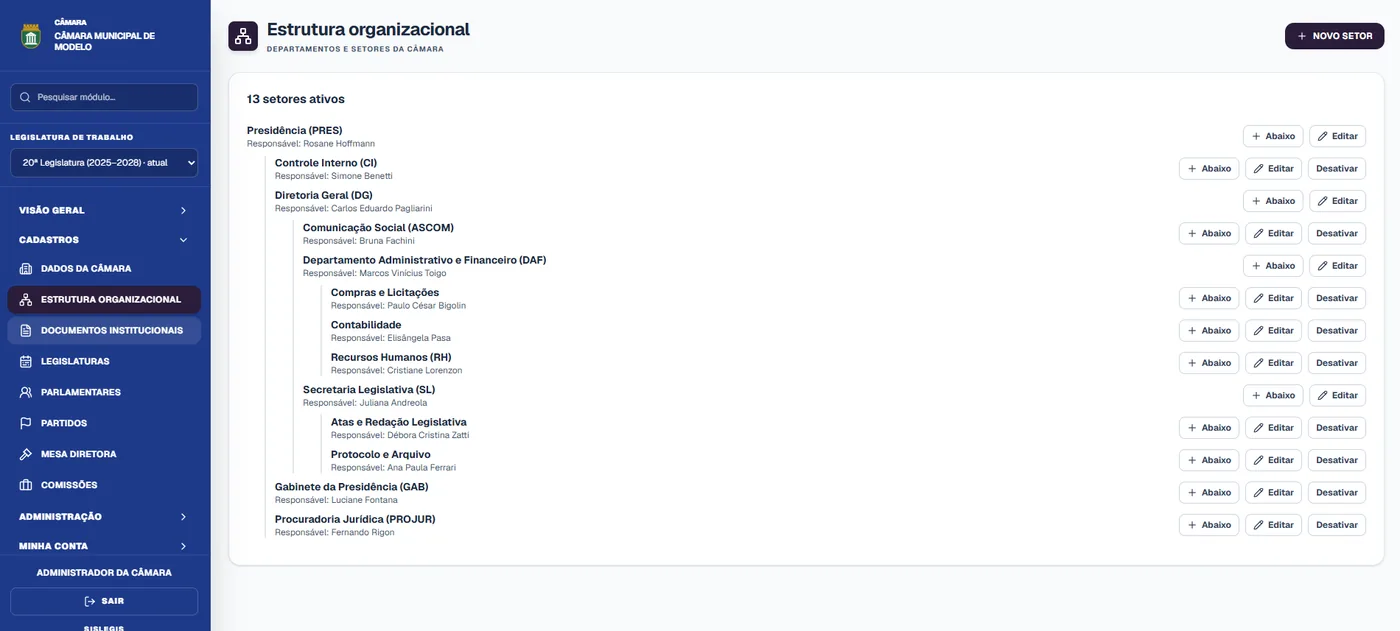The image size is (1400, 631).
Task: Click the Departamento Administrativo e Financeiro name
Action: 425,260
